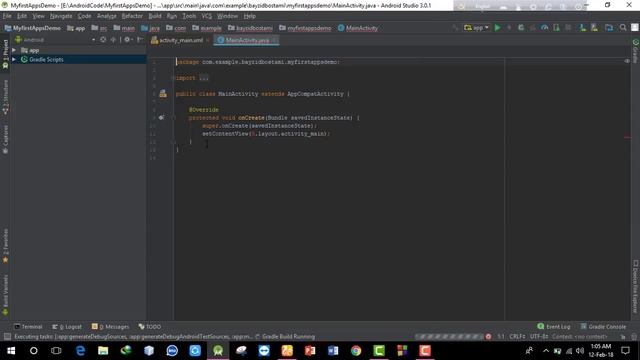The width and height of the screenshot is (640, 360).
Task: Open the Refactor menu
Action: point(132,16)
